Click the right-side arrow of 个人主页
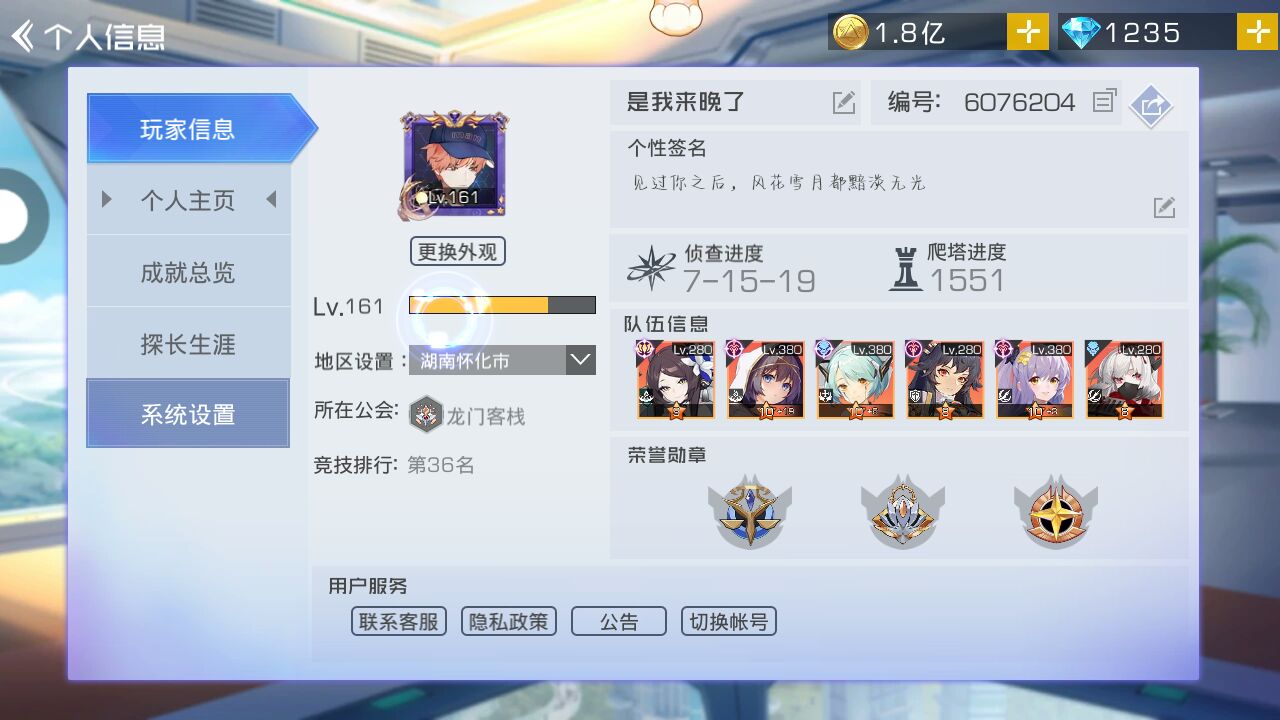This screenshot has width=1280, height=720. click(x=270, y=200)
